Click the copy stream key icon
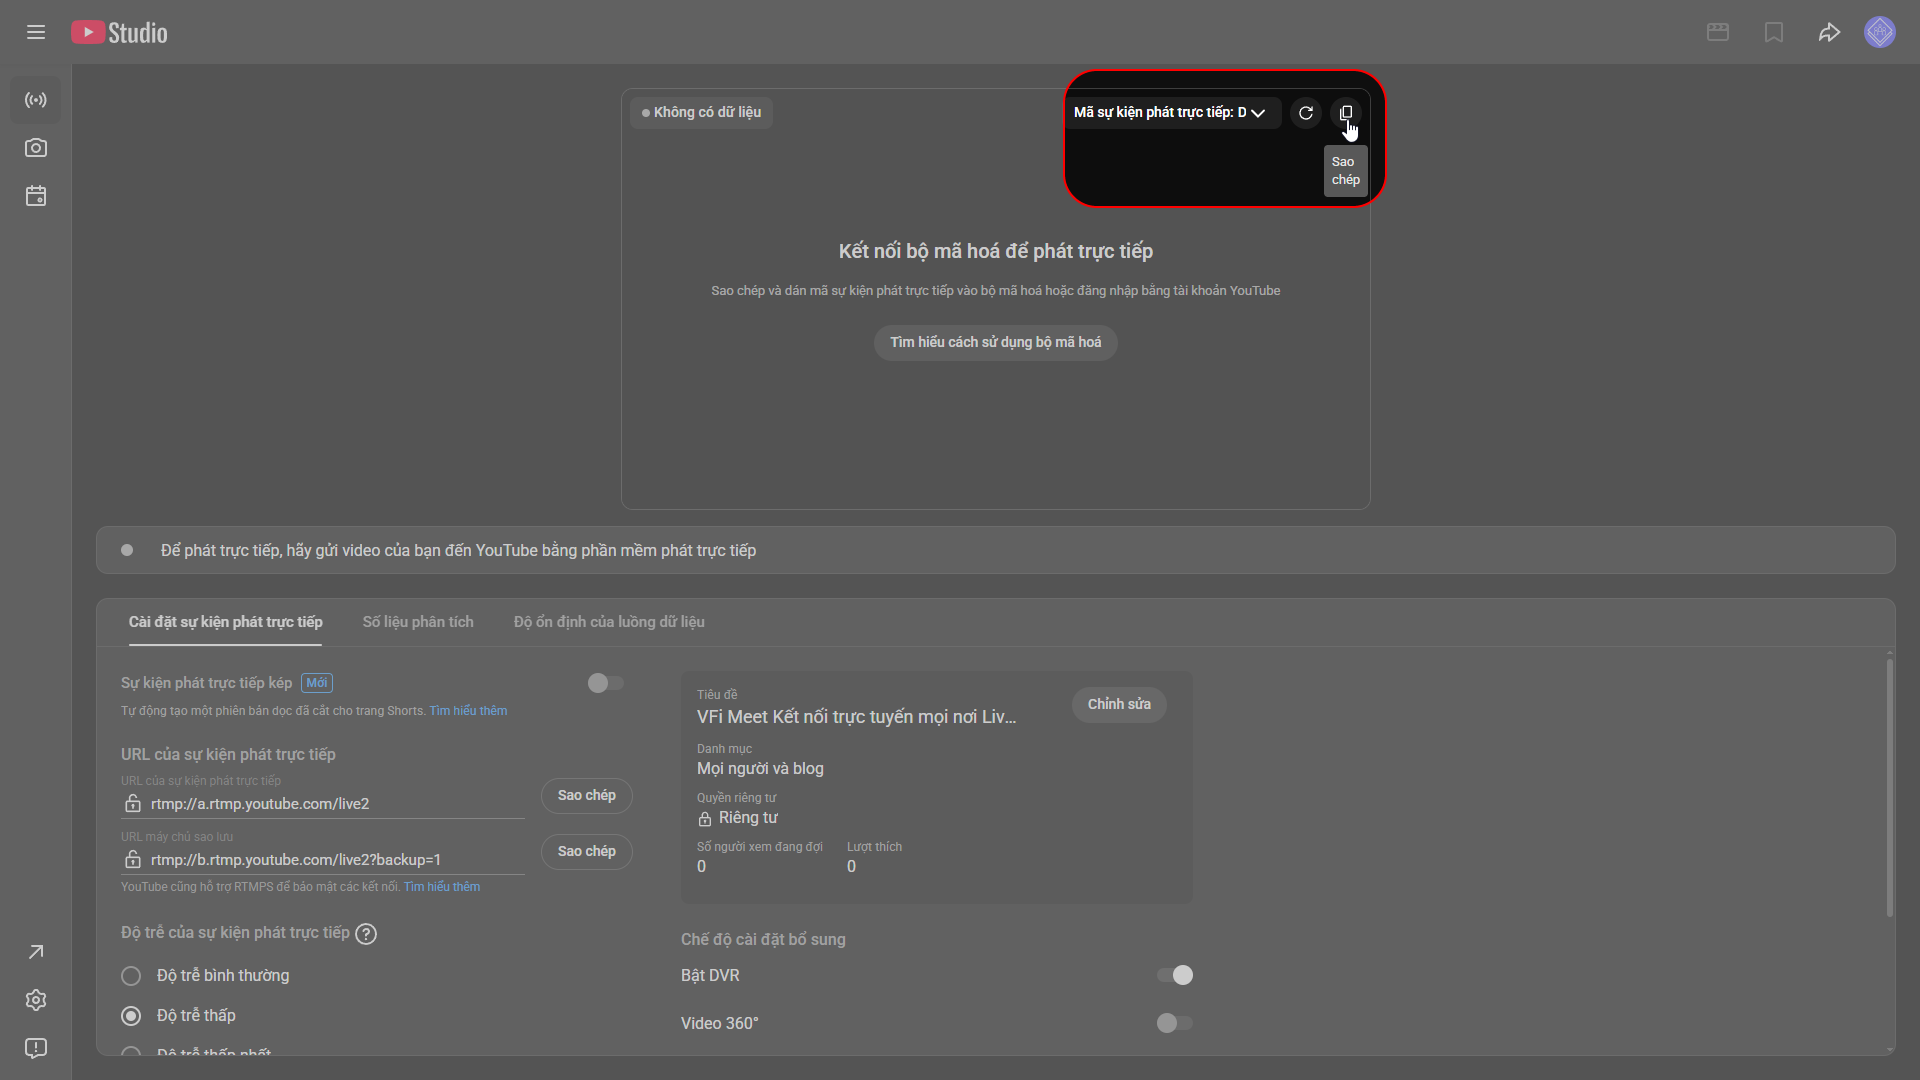This screenshot has width=1920, height=1080. [x=1346, y=113]
